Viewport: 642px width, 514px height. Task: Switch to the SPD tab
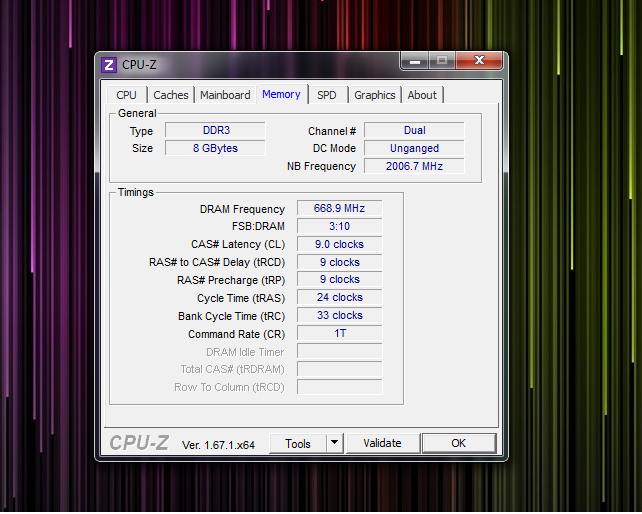327,95
